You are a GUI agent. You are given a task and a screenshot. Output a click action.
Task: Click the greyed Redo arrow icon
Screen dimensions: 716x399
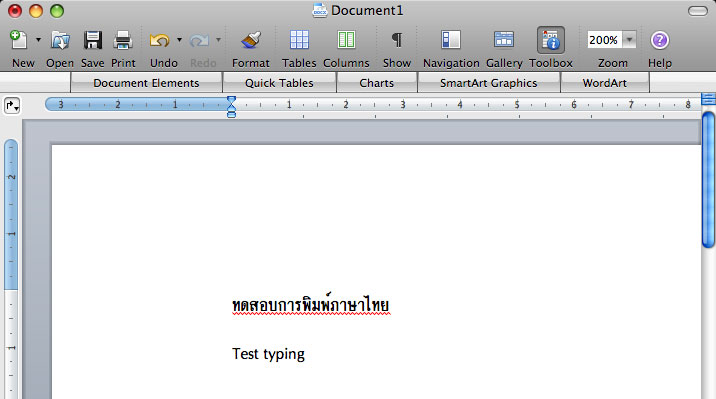pyautogui.click(x=199, y=41)
